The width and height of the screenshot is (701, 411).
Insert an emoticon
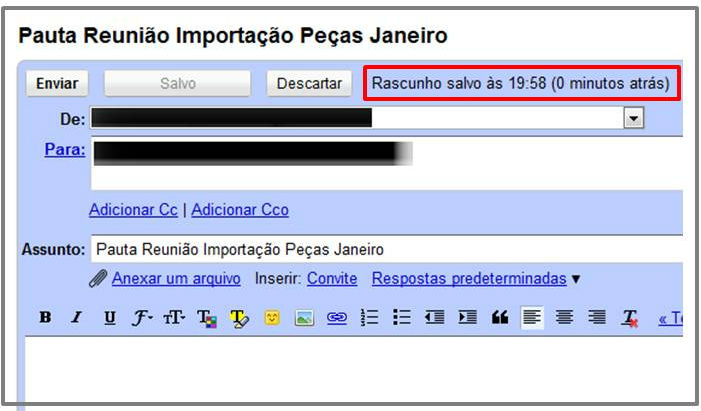272,318
